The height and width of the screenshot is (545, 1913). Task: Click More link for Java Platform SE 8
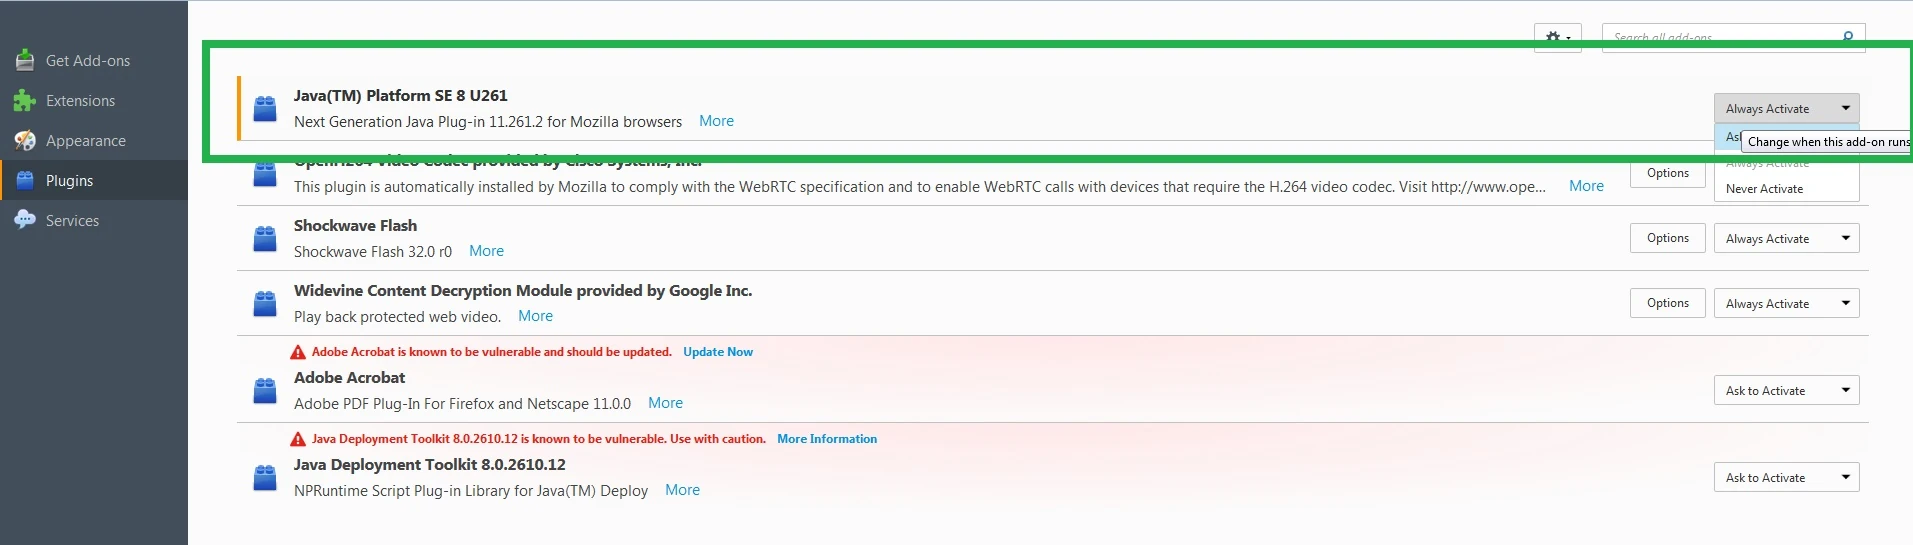coord(716,121)
